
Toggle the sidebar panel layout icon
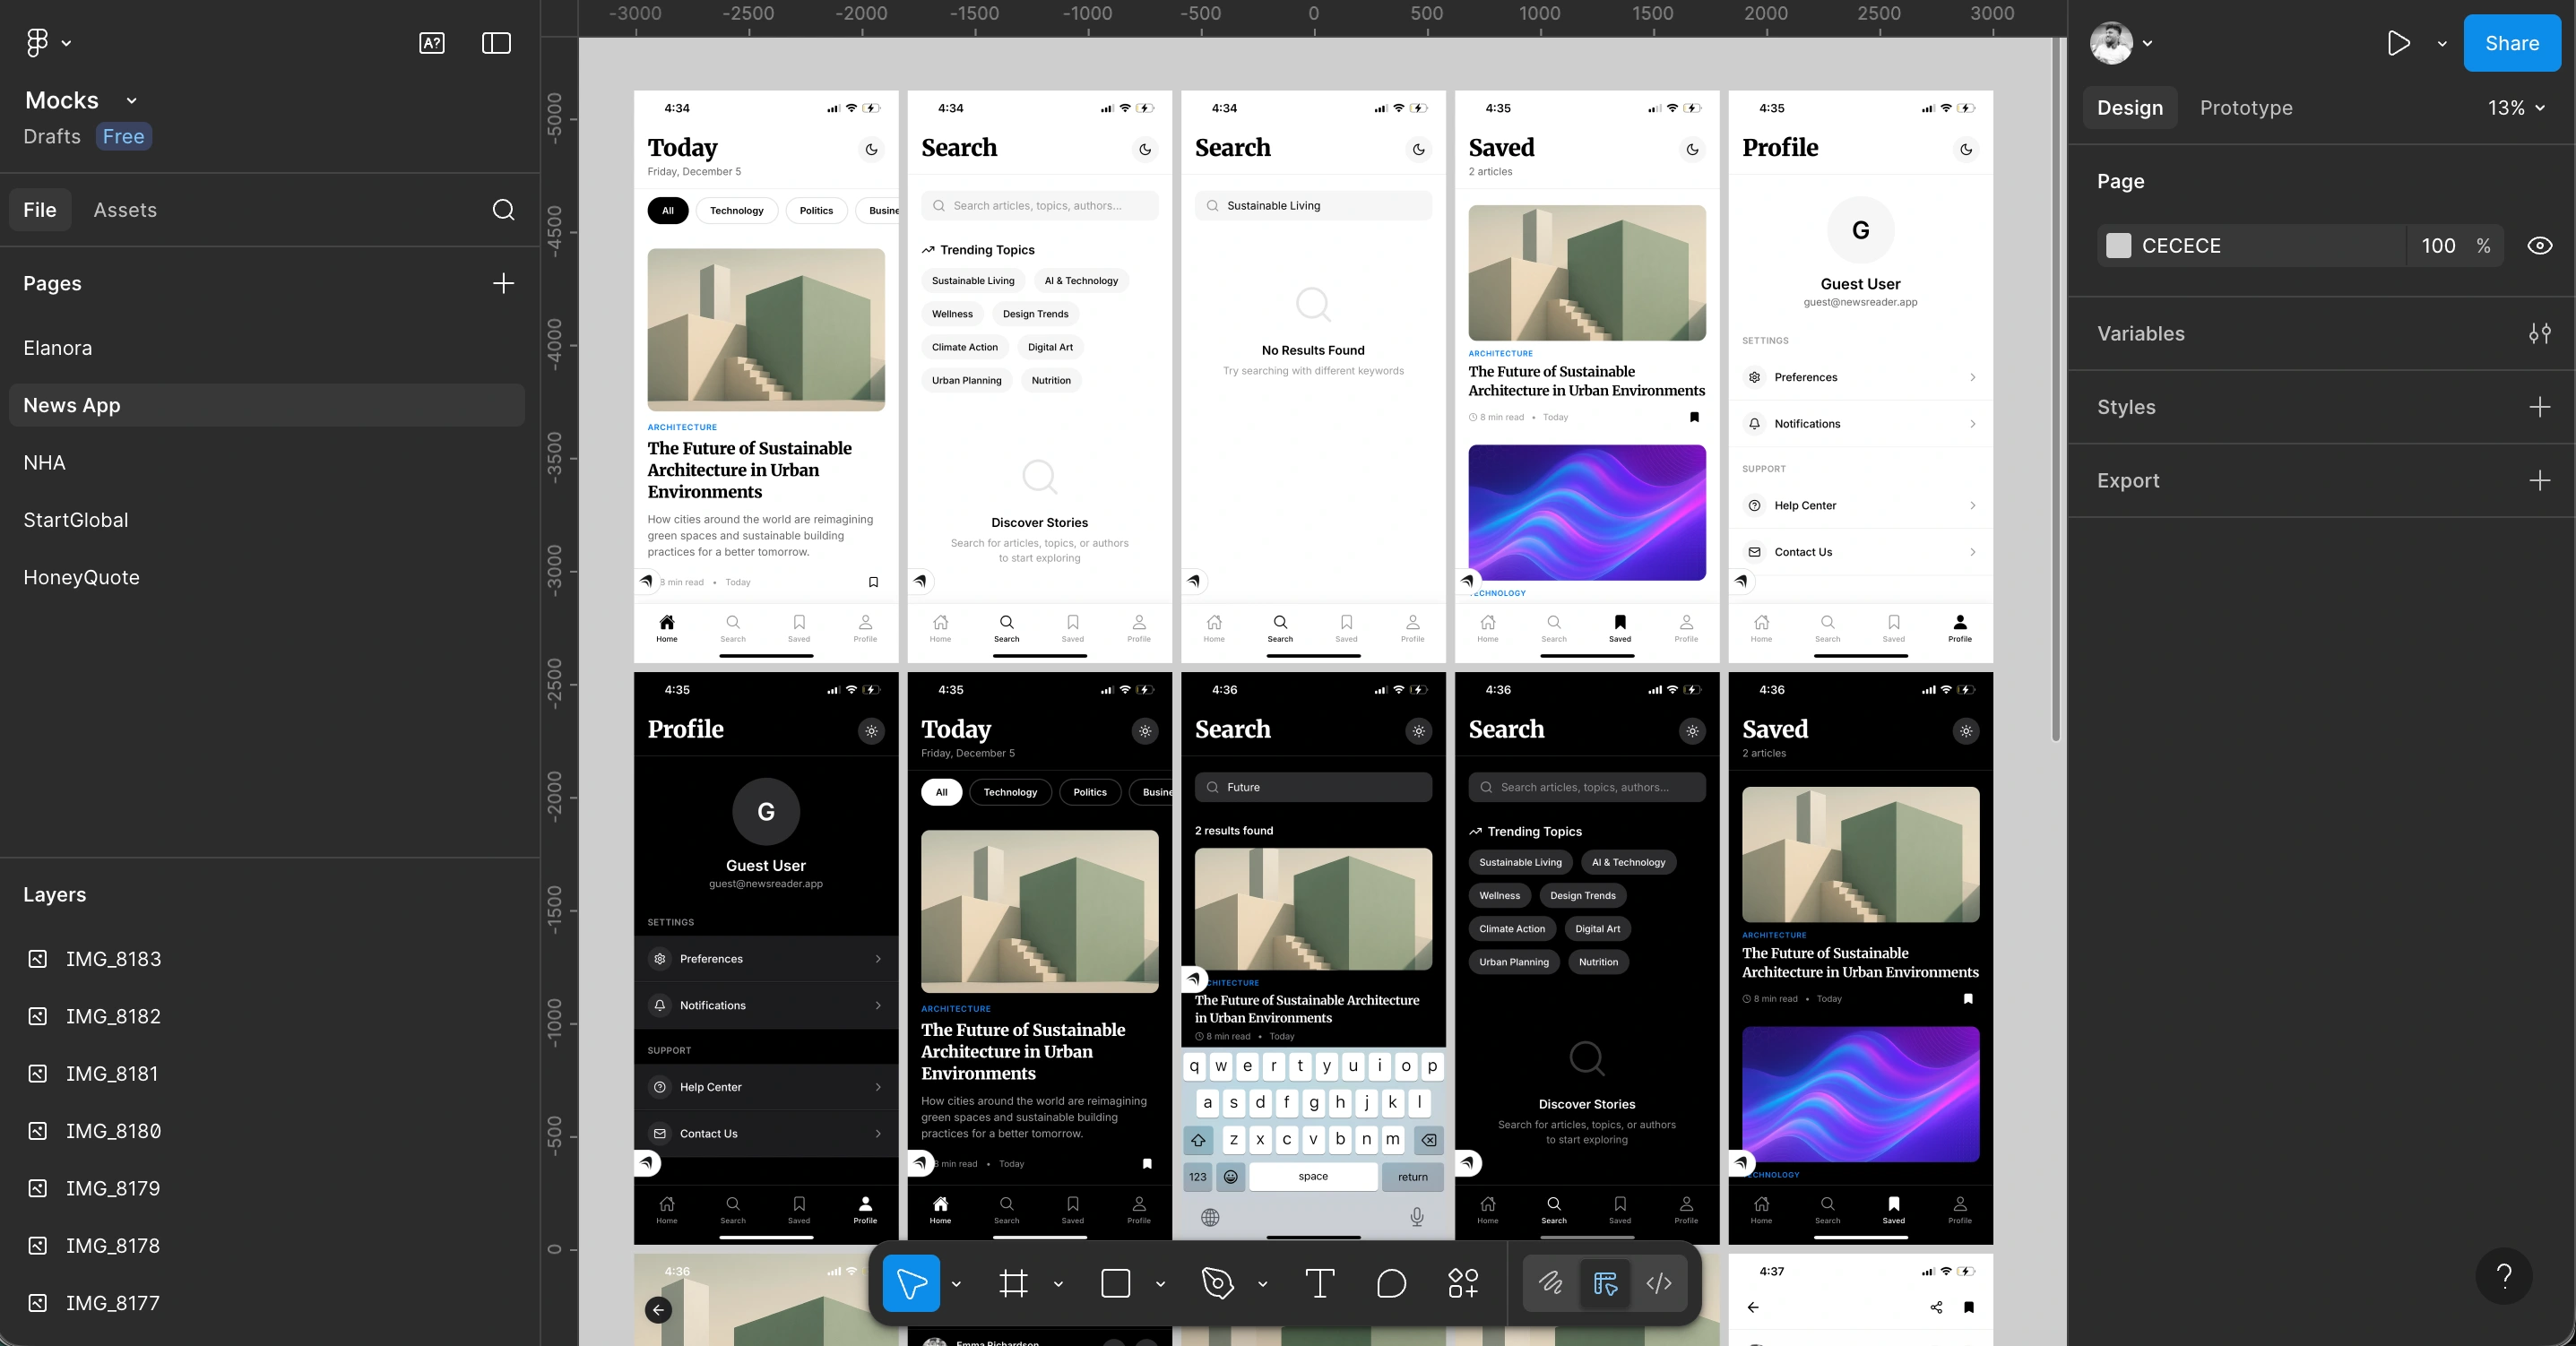(496, 43)
